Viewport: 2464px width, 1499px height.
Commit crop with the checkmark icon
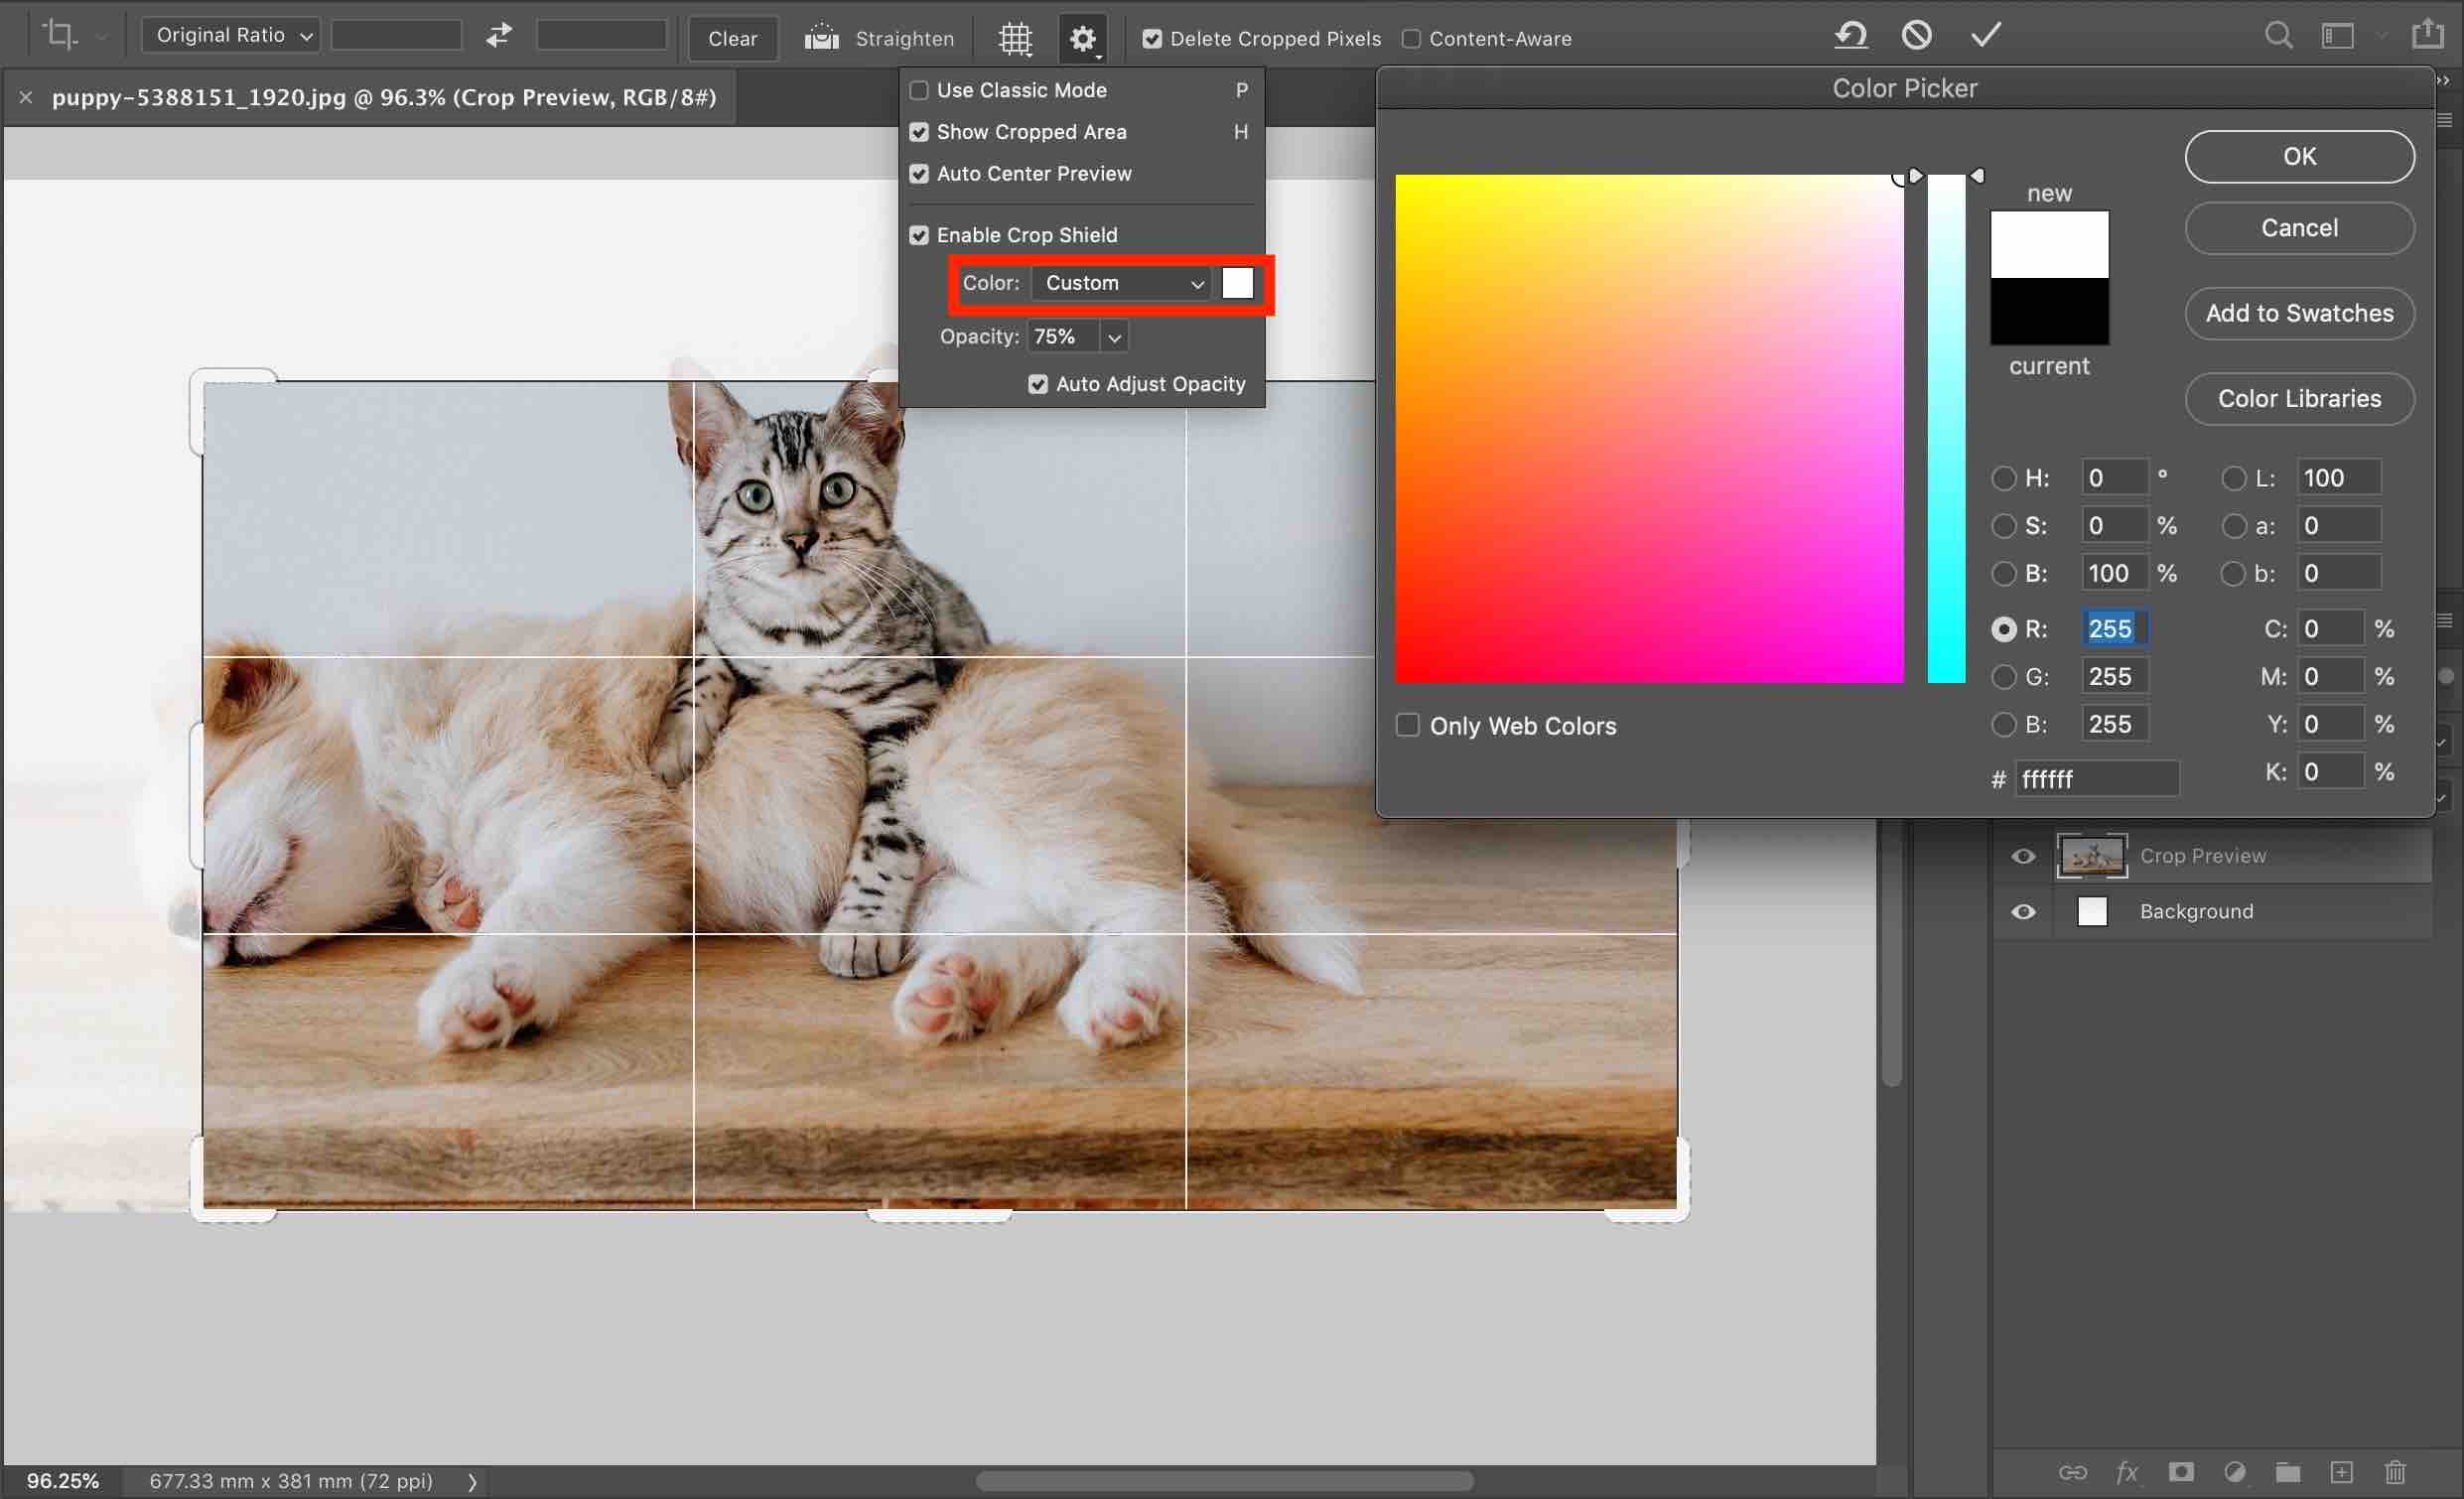[1985, 36]
